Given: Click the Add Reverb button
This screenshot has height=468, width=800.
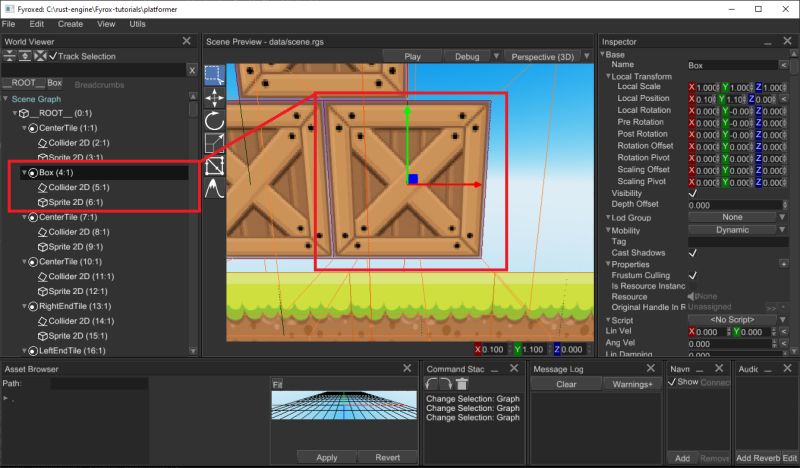Looking at the screenshot, I should [758, 458].
